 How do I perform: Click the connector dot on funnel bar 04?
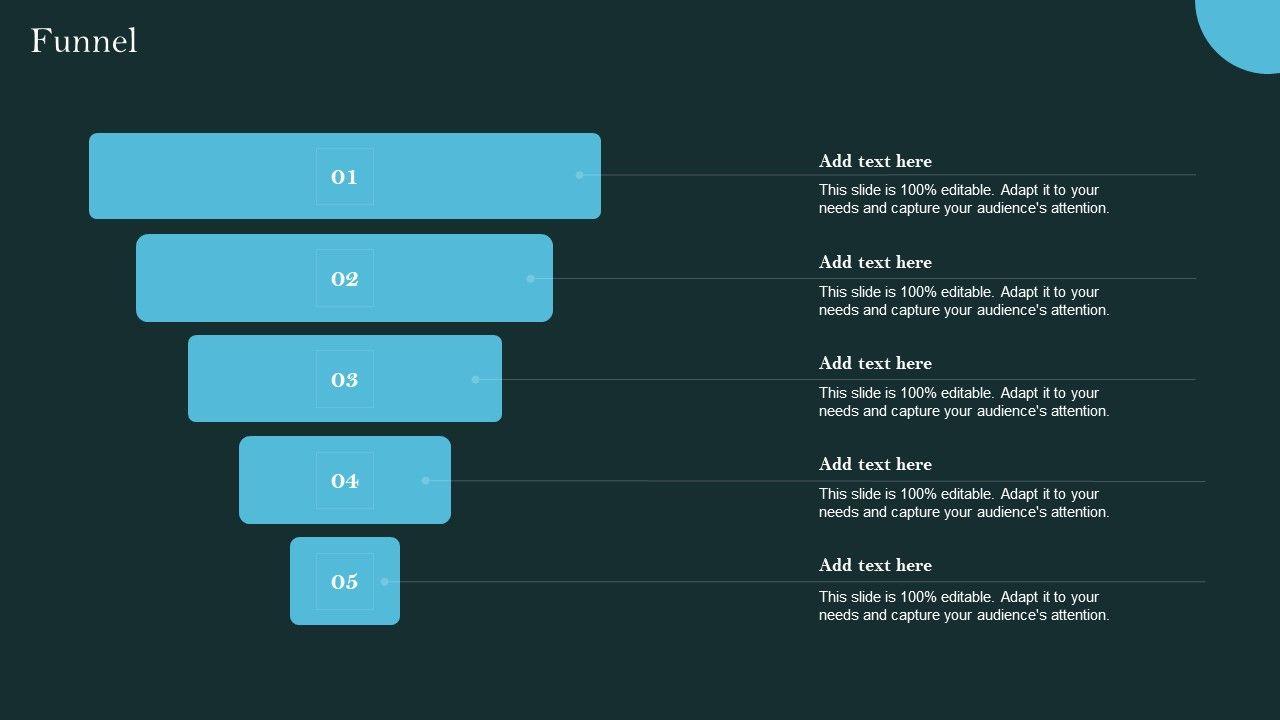(x=426, y=481)
